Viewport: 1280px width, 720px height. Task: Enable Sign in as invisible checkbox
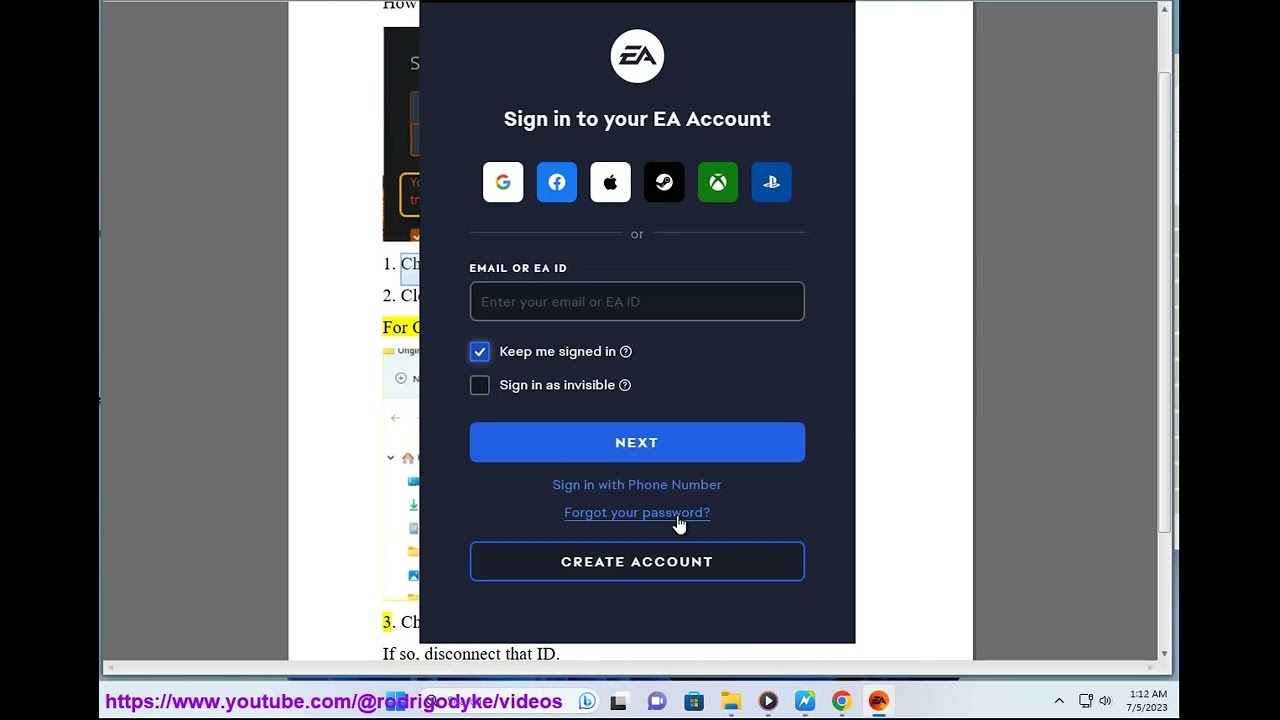click(x=480, y=385)
